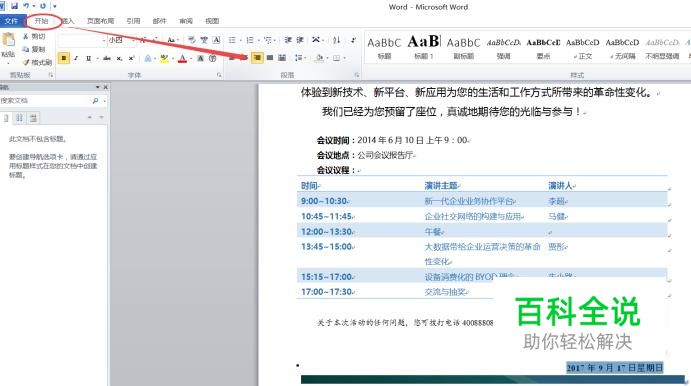The width and height of the screenshot is (691, 386).
Task: Apply the 标题 heading style
Action: click(x=384, y=48)
